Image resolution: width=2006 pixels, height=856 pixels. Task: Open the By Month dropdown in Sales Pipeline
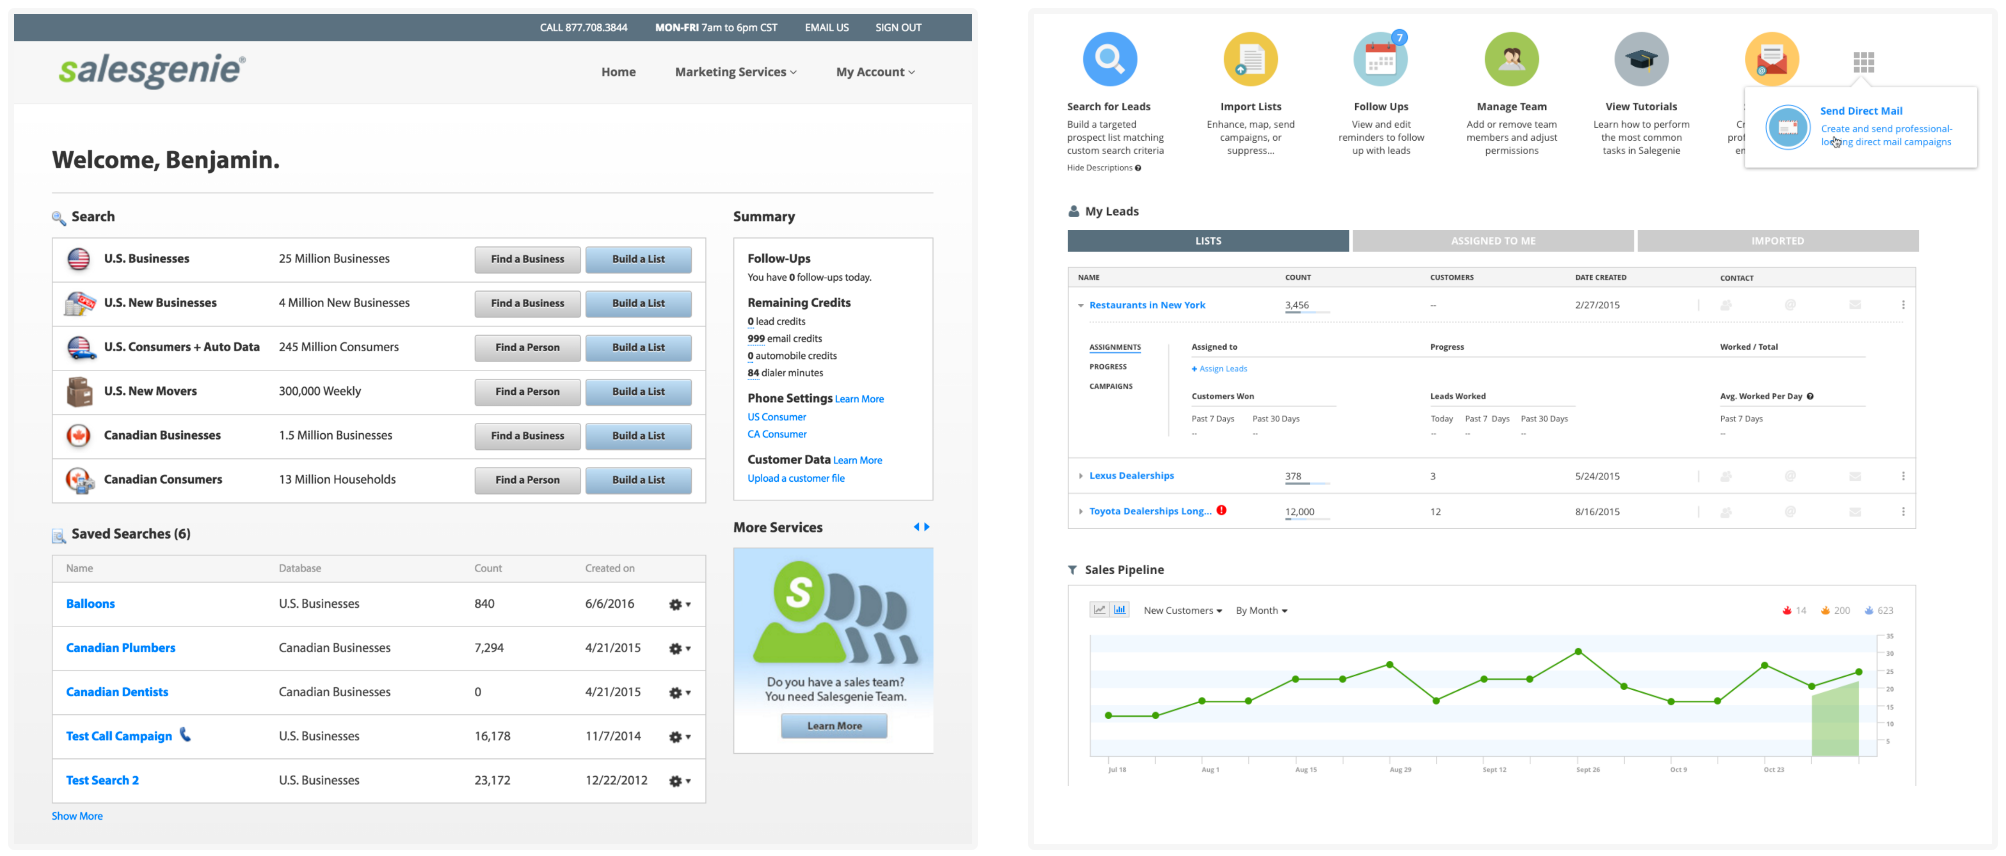pos(1261,610)
